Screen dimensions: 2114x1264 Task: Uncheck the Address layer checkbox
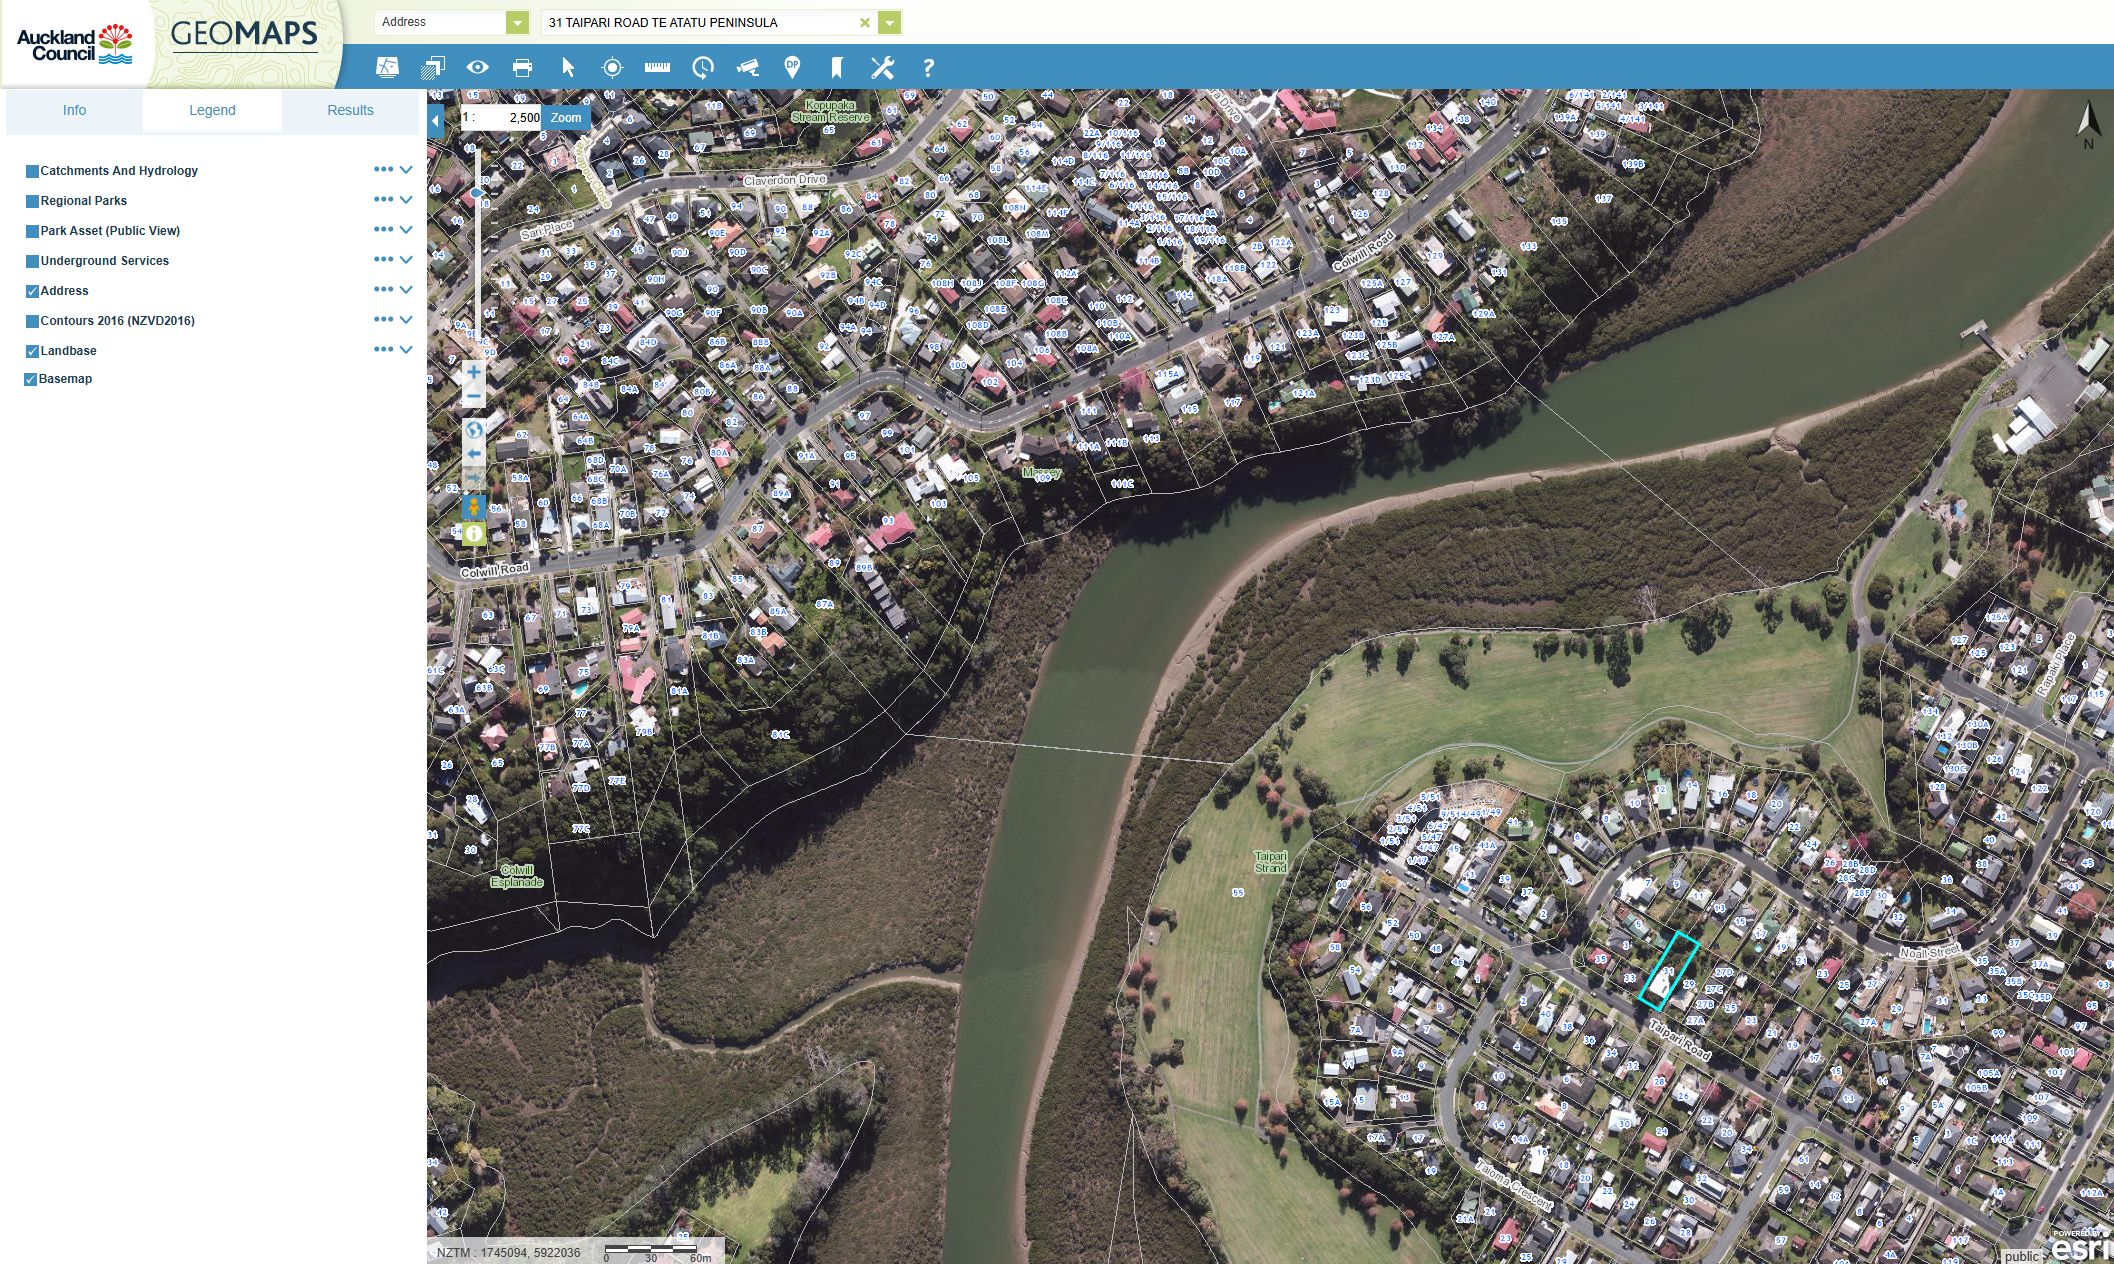point(32,291)
